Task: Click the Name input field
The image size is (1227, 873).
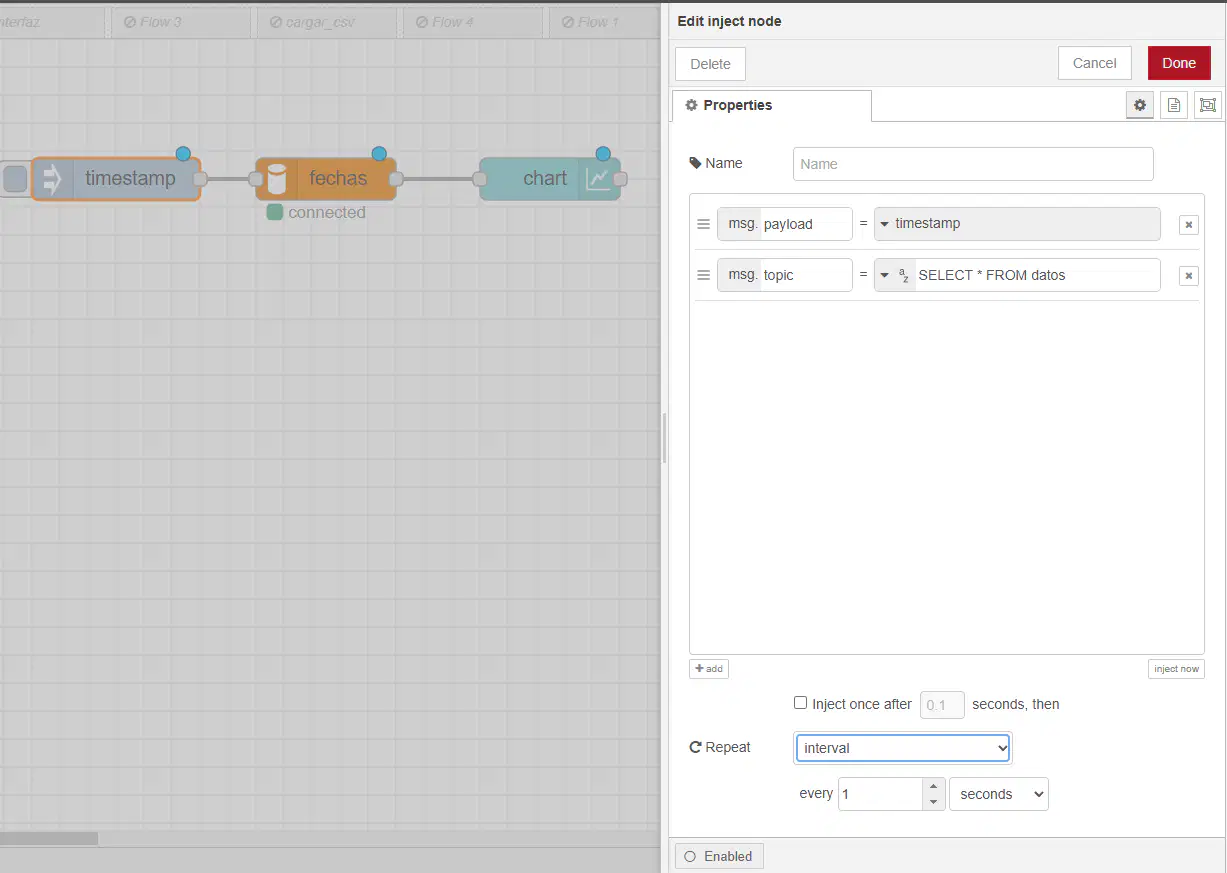Action: pos(973,164)
